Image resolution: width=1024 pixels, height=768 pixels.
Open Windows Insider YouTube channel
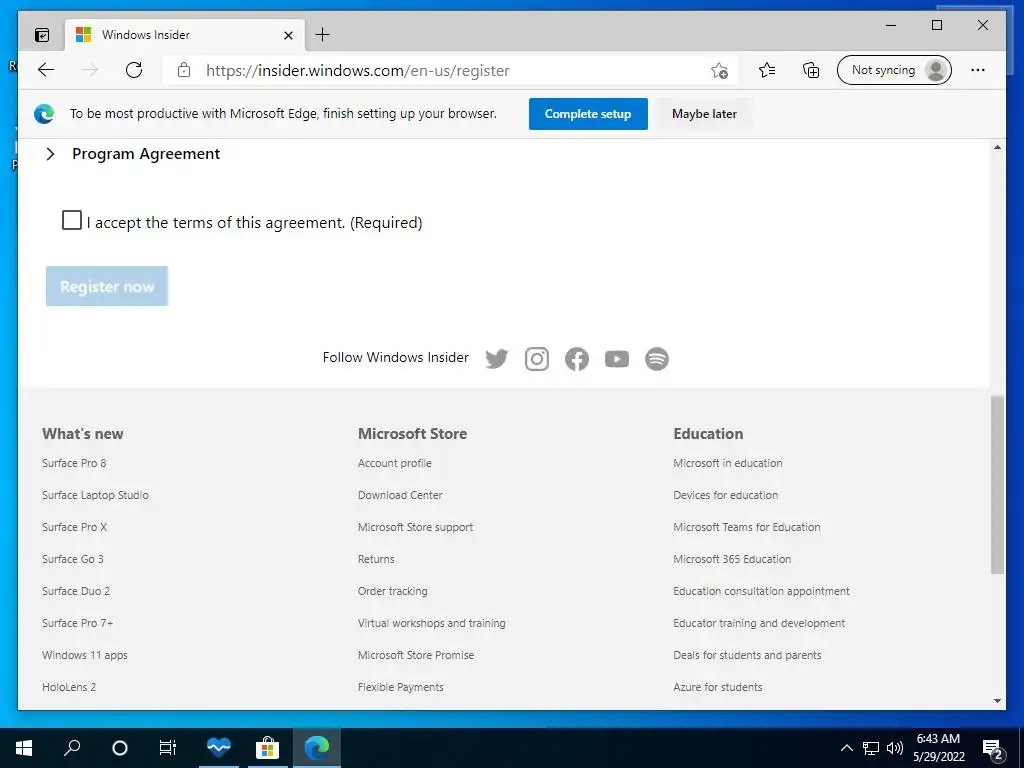click(x=616, y=359)
